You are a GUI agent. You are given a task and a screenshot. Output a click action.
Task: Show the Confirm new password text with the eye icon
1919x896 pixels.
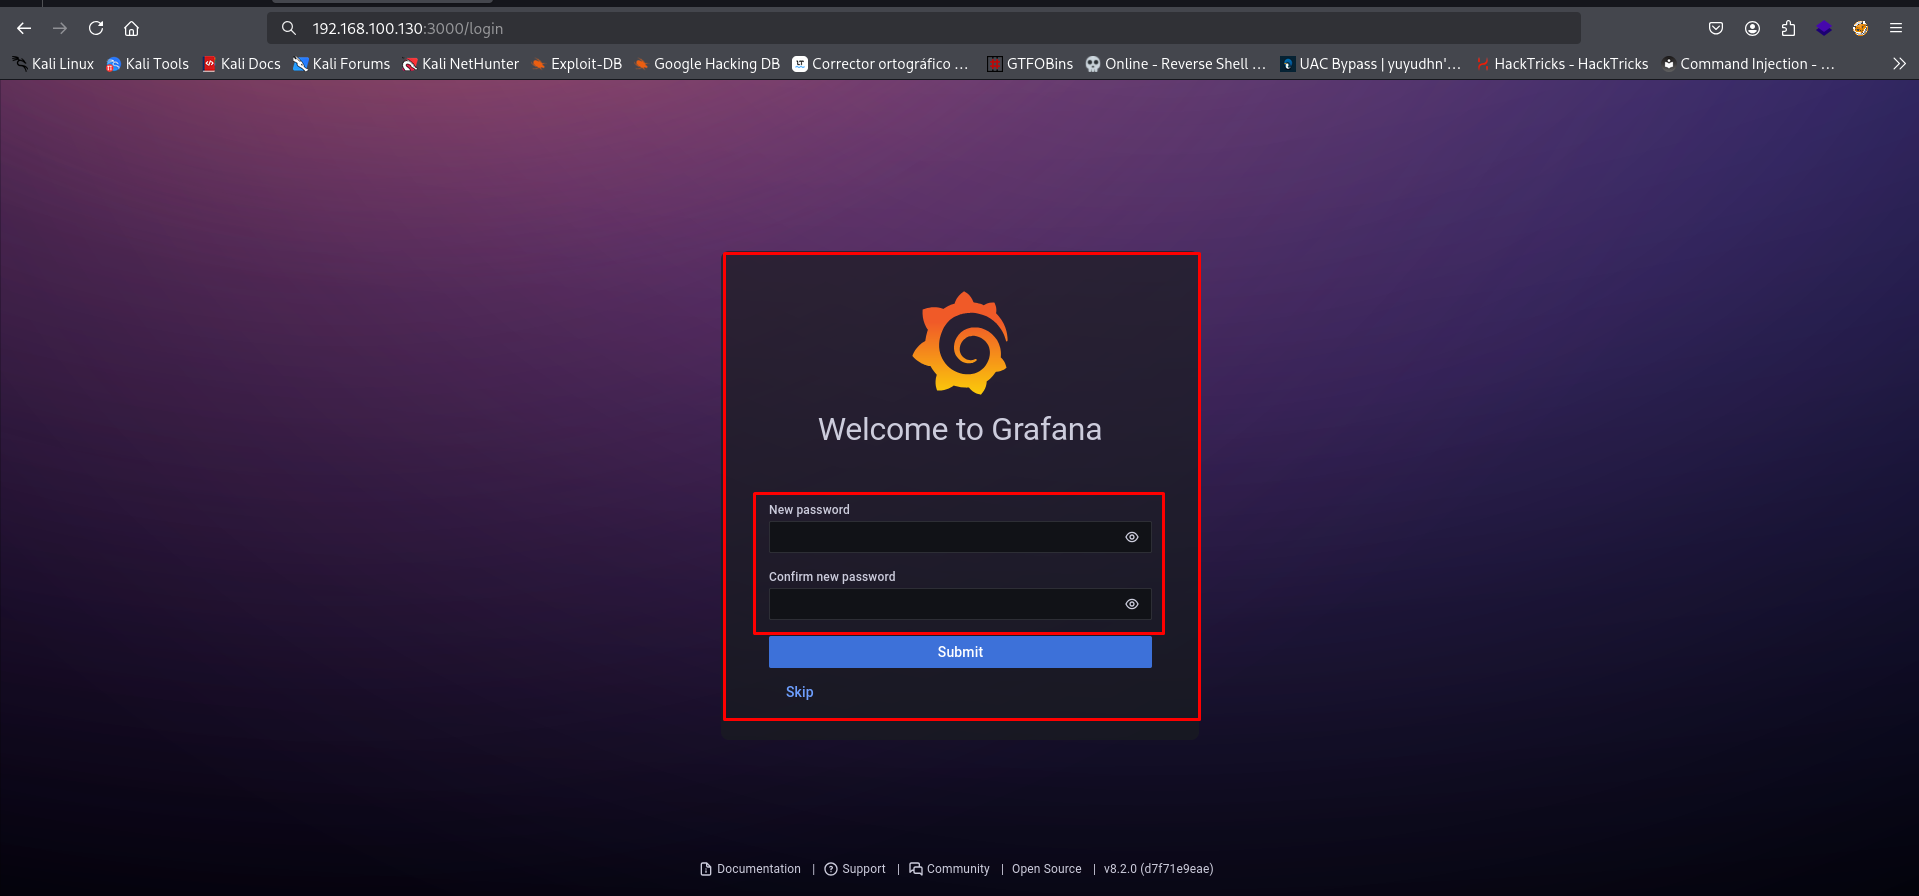click(1132, 604)
